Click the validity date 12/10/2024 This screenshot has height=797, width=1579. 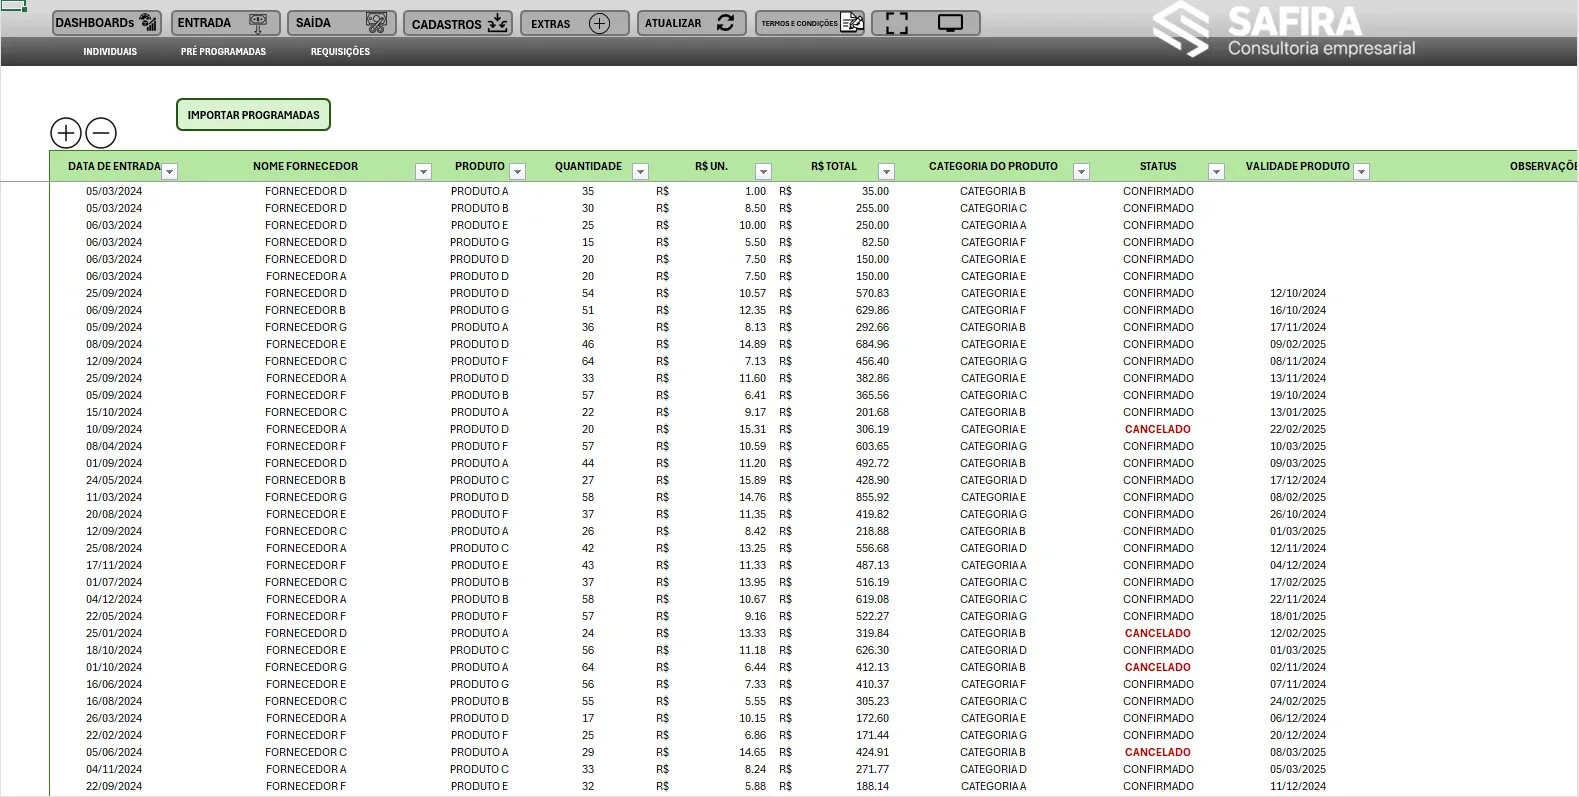pos(1298,293)
